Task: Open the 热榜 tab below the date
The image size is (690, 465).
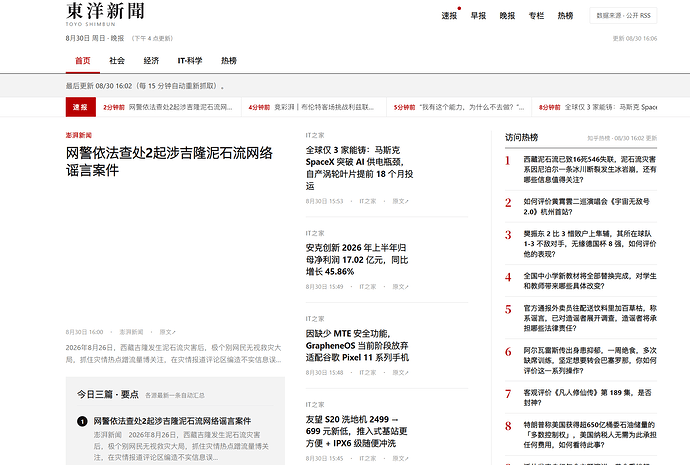Action: pyautogui.click(x=229, y=61)
